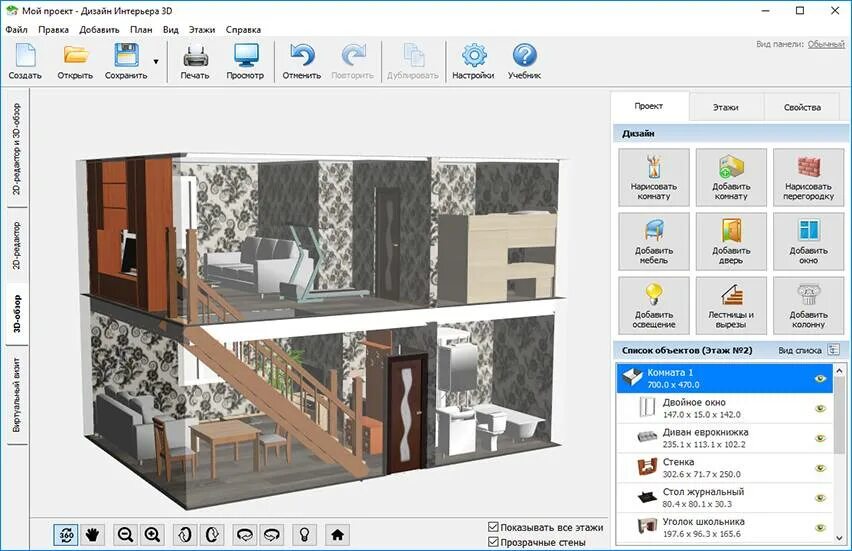The width and height of the screenshot is (852, 551).
Task: Click Добавить освещение tool
Action: [654, 305]
